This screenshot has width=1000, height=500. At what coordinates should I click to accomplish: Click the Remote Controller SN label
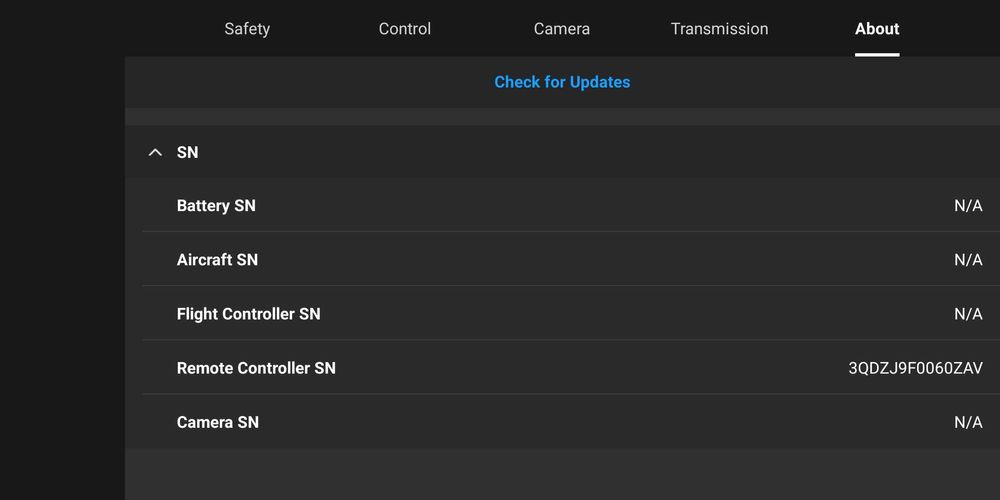(256, 368)
